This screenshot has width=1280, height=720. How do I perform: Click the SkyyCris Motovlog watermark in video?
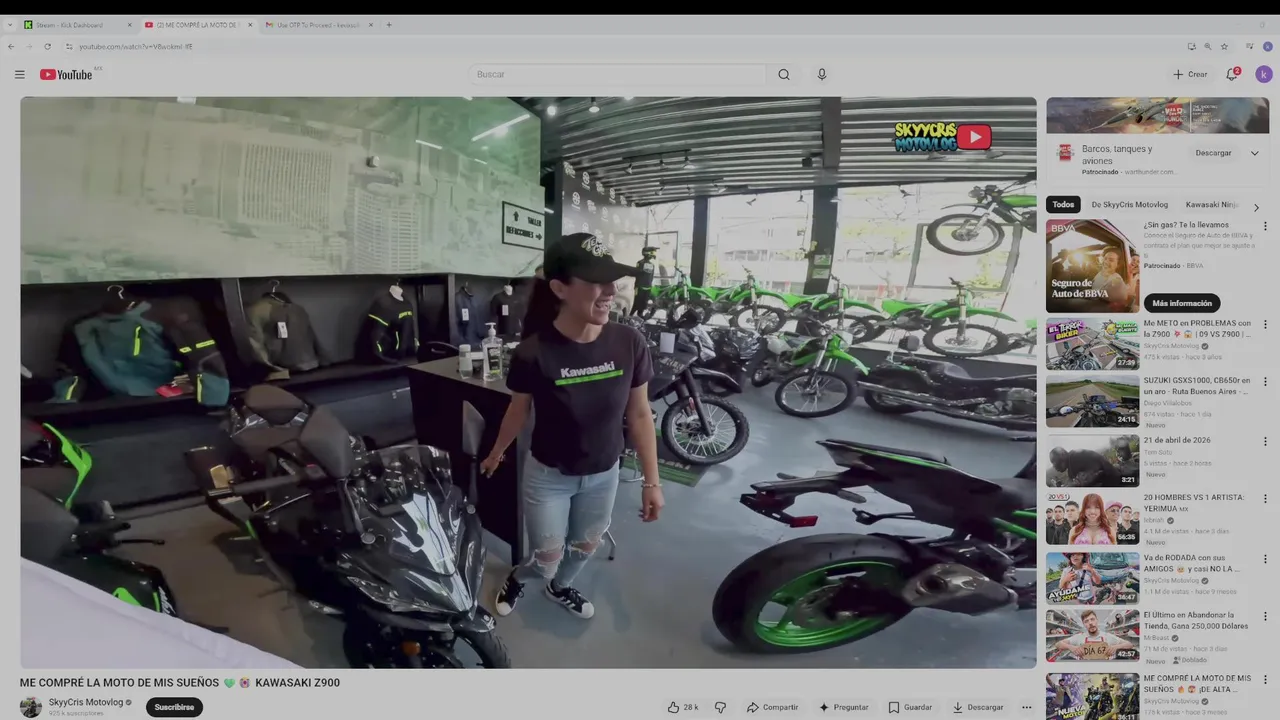click(942, 137)
